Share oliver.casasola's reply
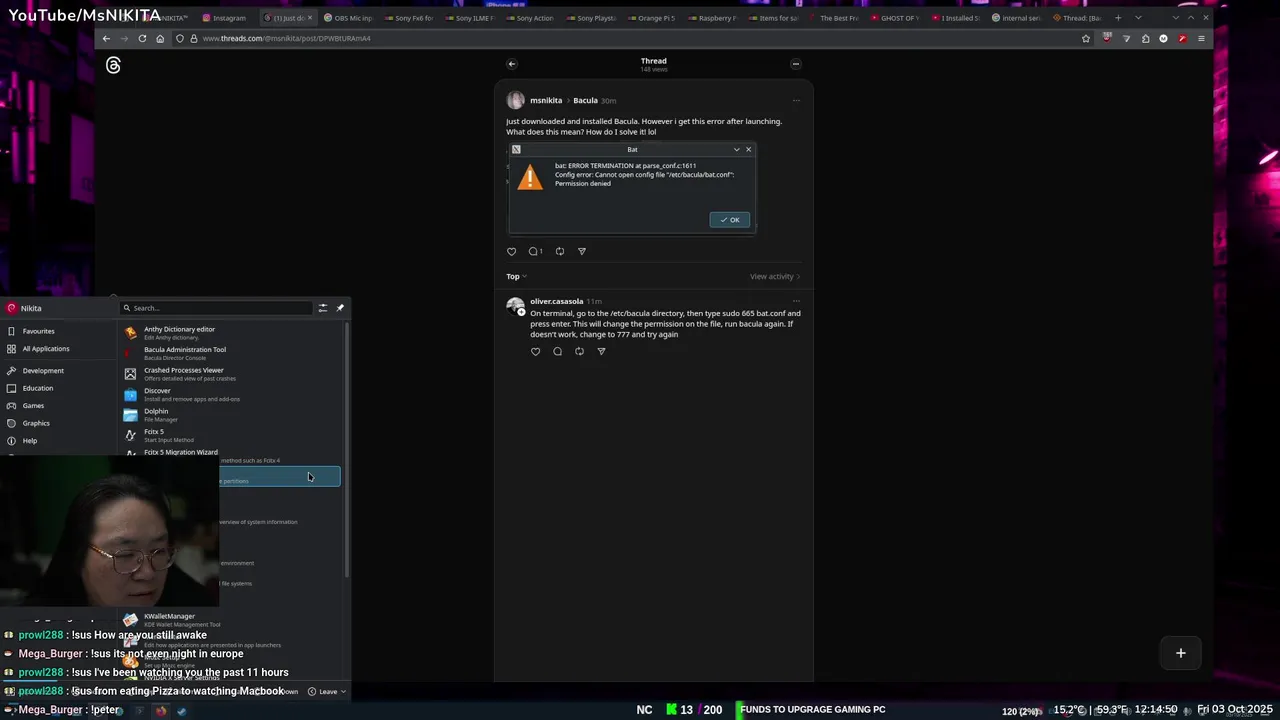The width and height of the screenshot is (1280, 720). tap(601, 351)
